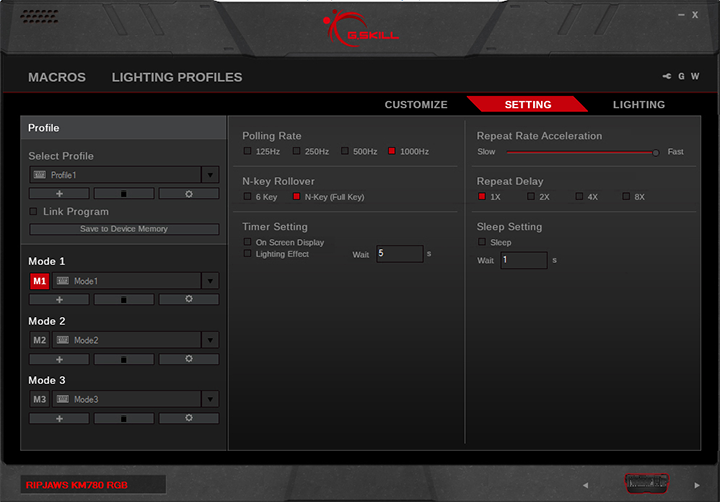This screenshot has height=502, width=720.
Task: Expand the Mode3 dropdown arrow
Action: (210, 399)
